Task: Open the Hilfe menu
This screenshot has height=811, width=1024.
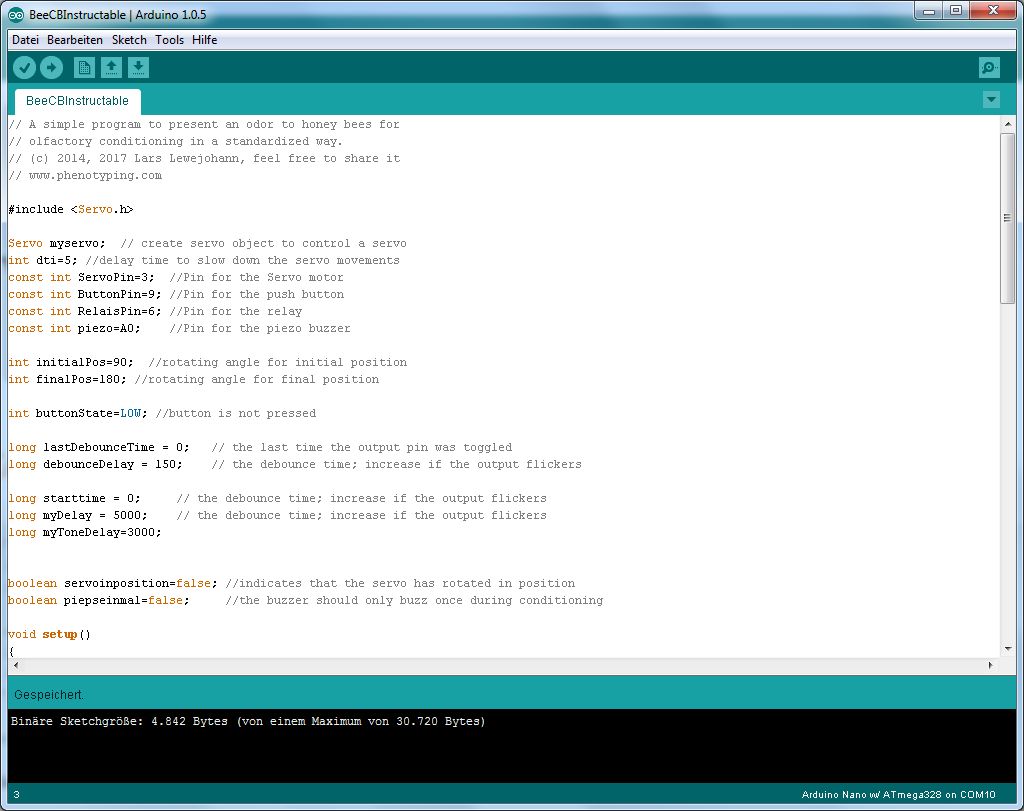Action: 204,40
